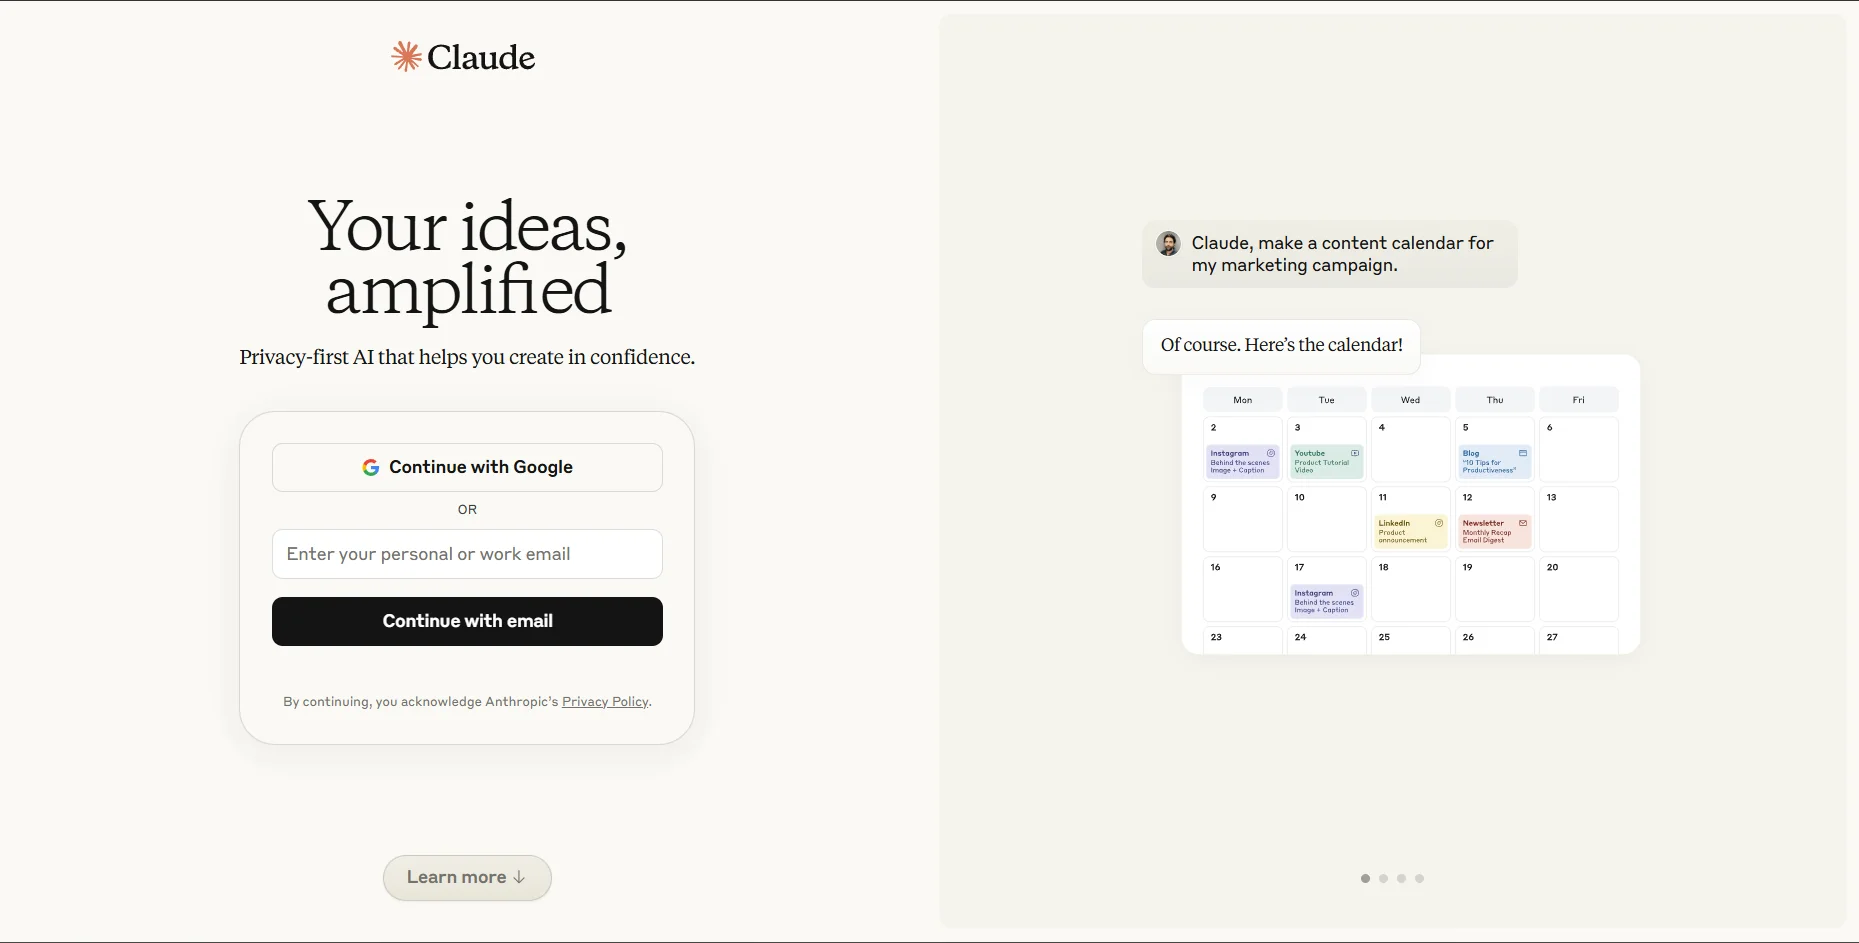Screen dimensions: 1859x943
Task: Select the second carousel dot indicator
Action: coord(1383,878)
